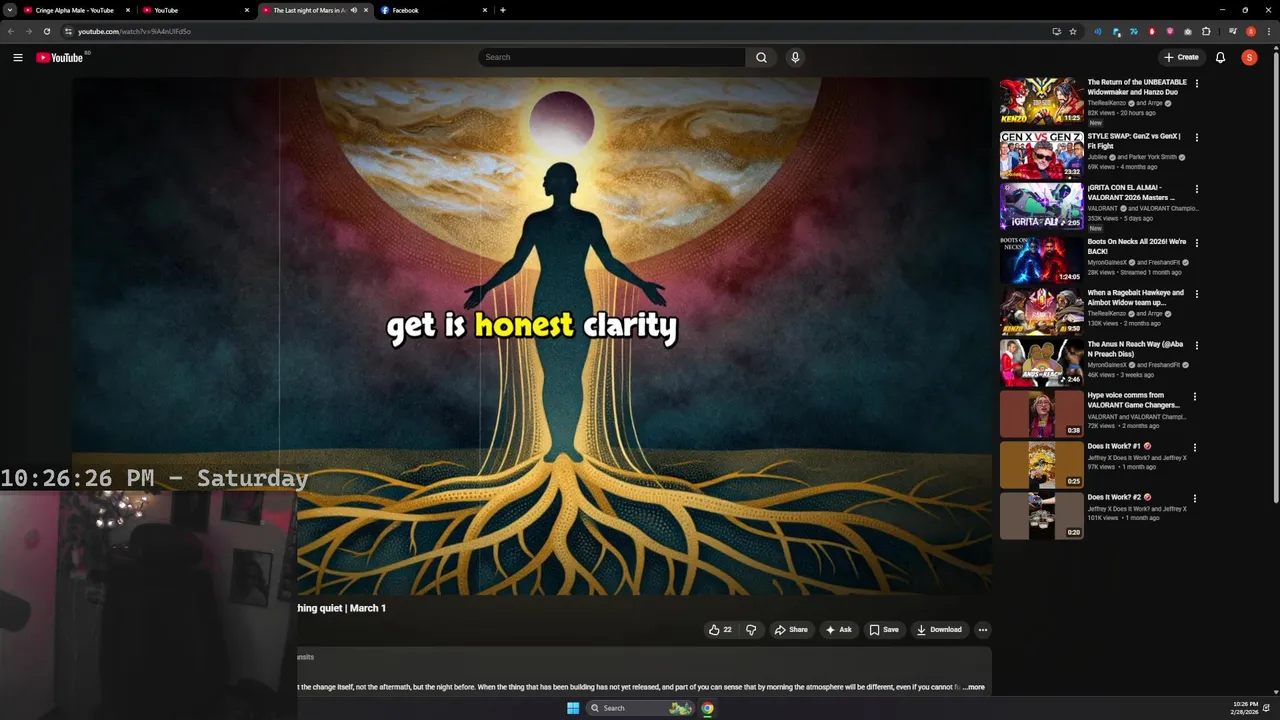Viewport: 1280px width, 720px height.
Task: Click the pink shield extension icon
Action: point(1170,31)
